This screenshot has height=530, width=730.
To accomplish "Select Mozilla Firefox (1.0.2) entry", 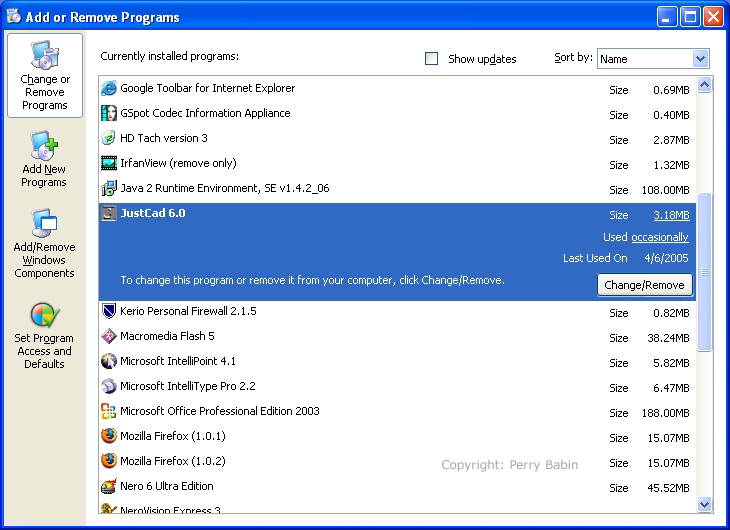I will coord(397,462).
